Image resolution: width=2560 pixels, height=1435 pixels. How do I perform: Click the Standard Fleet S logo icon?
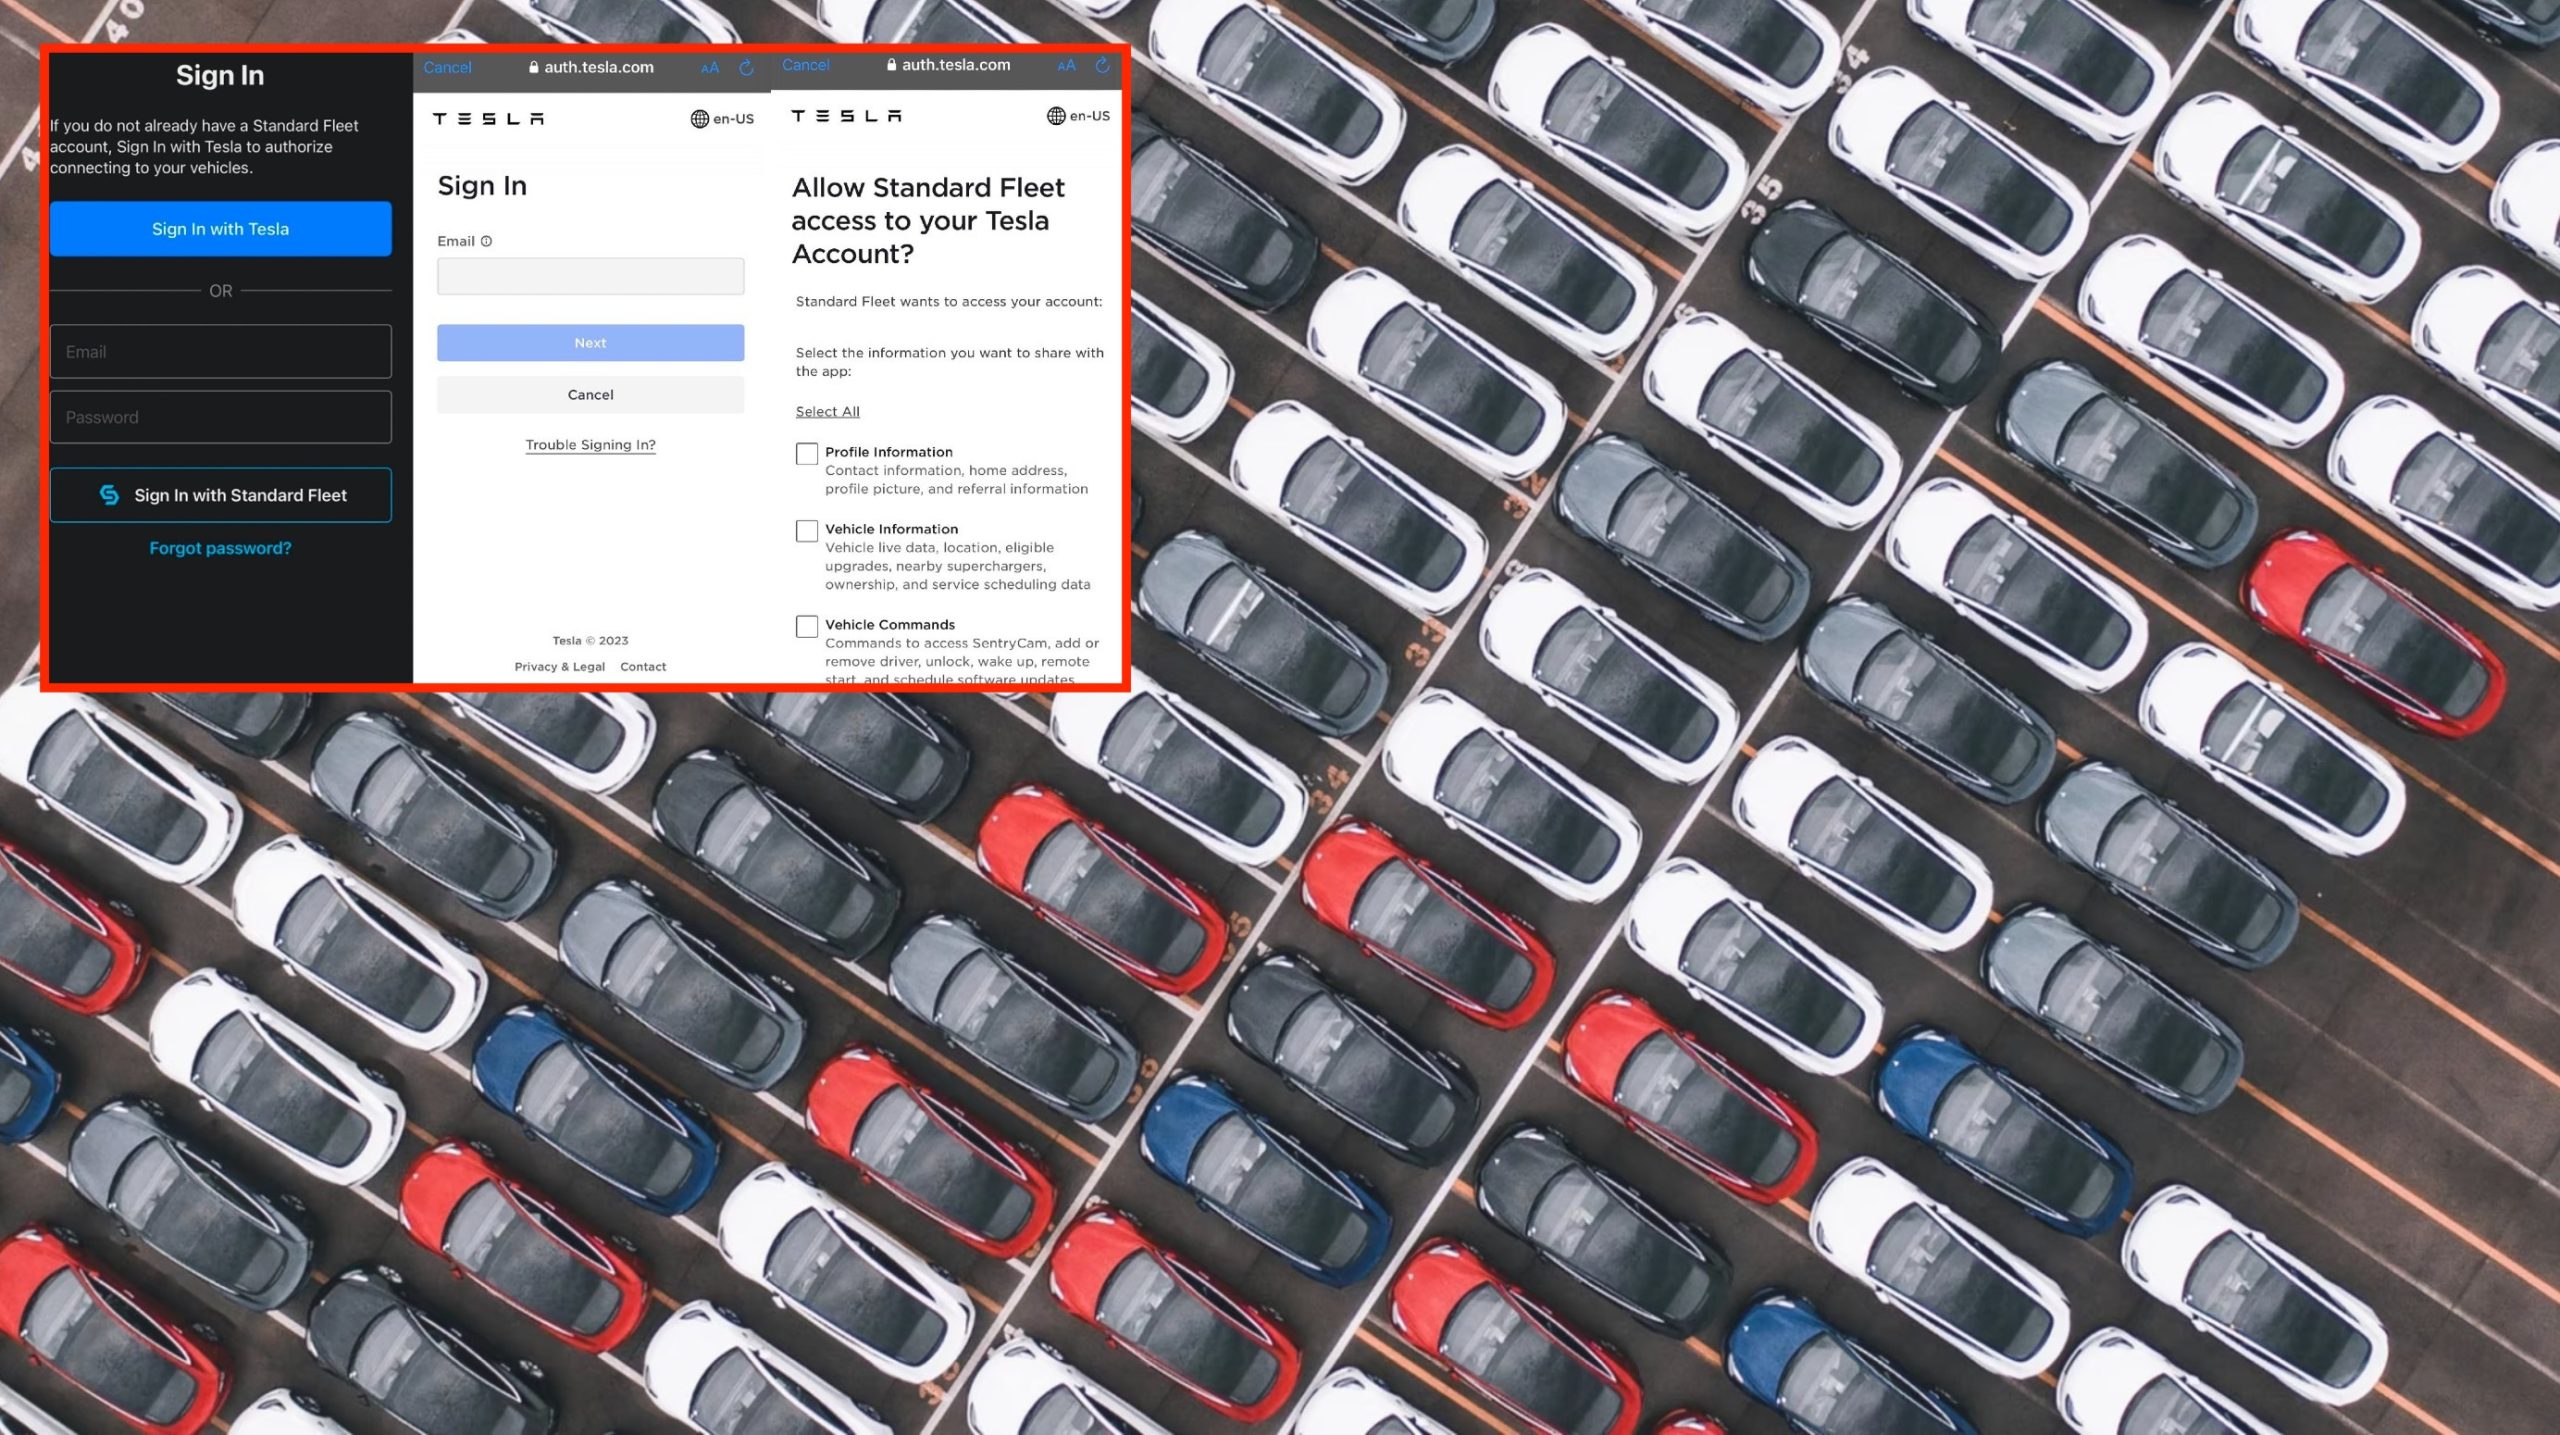109,495
